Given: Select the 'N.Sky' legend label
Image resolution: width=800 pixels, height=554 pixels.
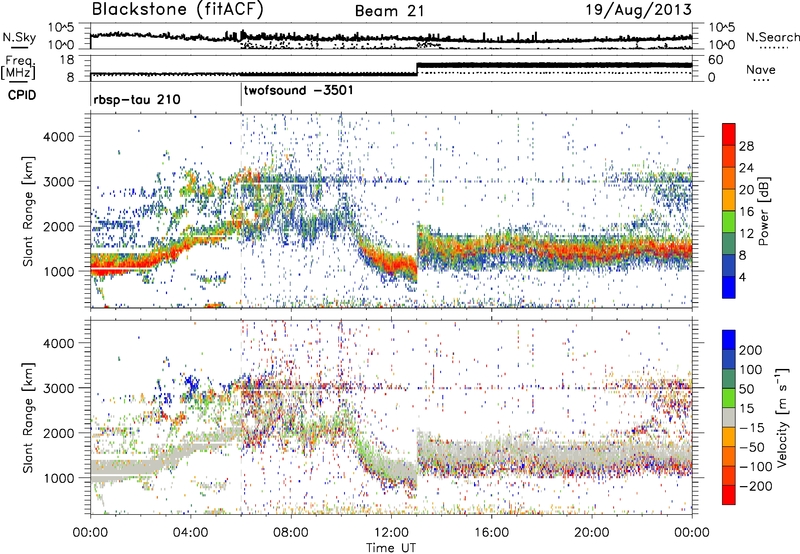Looking at the screenshot, I should coord(19,37).
